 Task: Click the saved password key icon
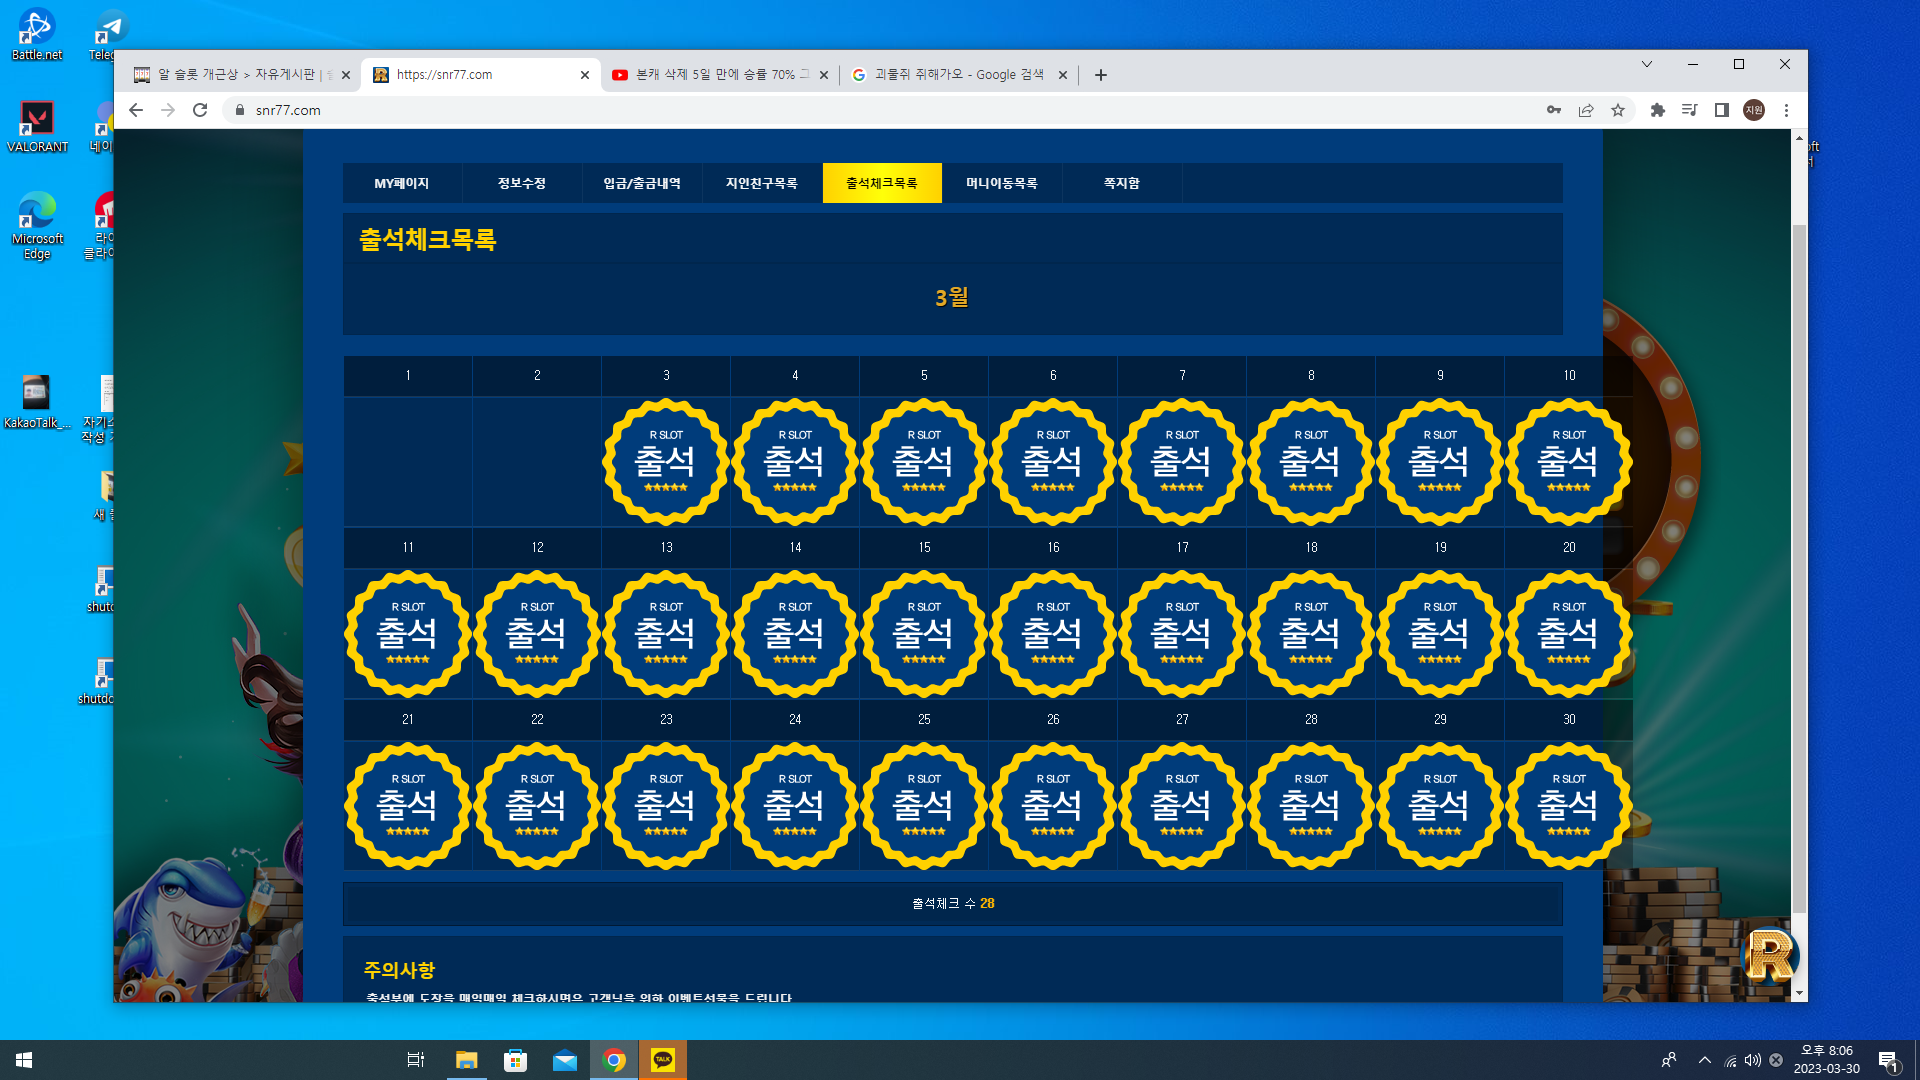1554,110
